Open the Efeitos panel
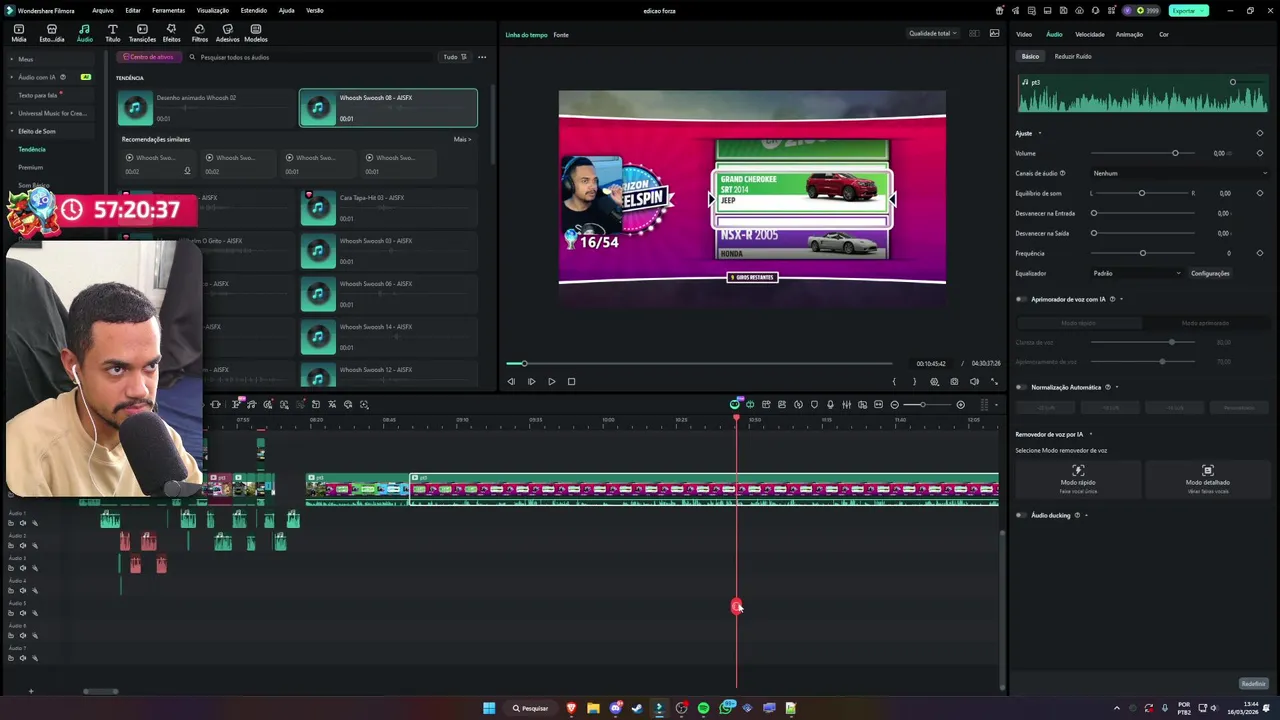 coord(171,33)
